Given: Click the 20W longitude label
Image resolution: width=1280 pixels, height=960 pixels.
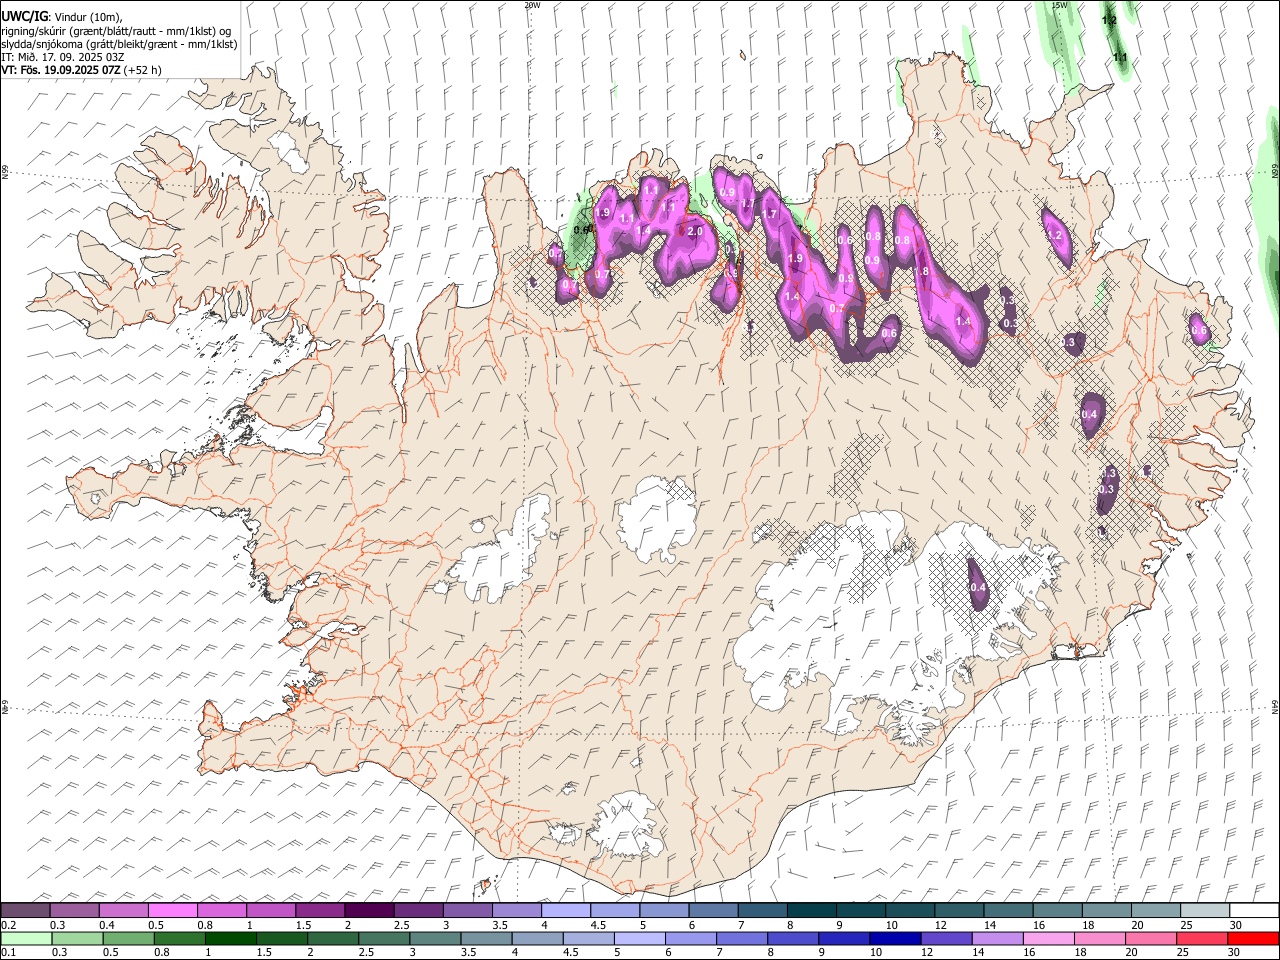Looking at the screenshot, I should coord(532,5).
